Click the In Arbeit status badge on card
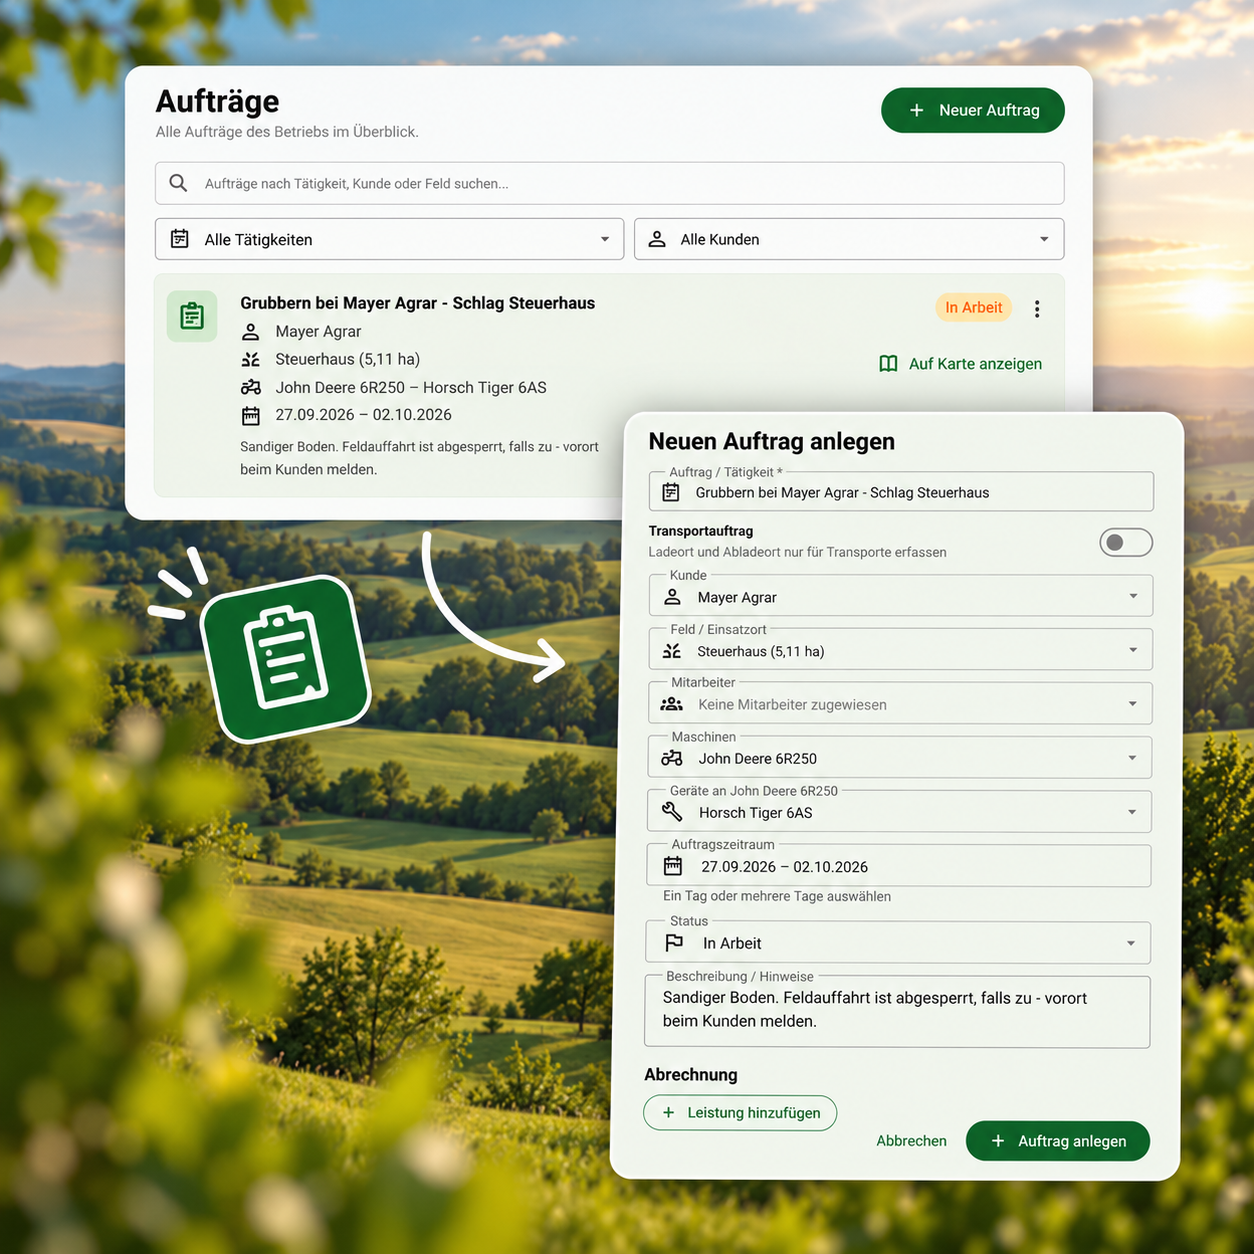Image resolution: width=1254 pixels, height=1254 pixels. [974, 307]
